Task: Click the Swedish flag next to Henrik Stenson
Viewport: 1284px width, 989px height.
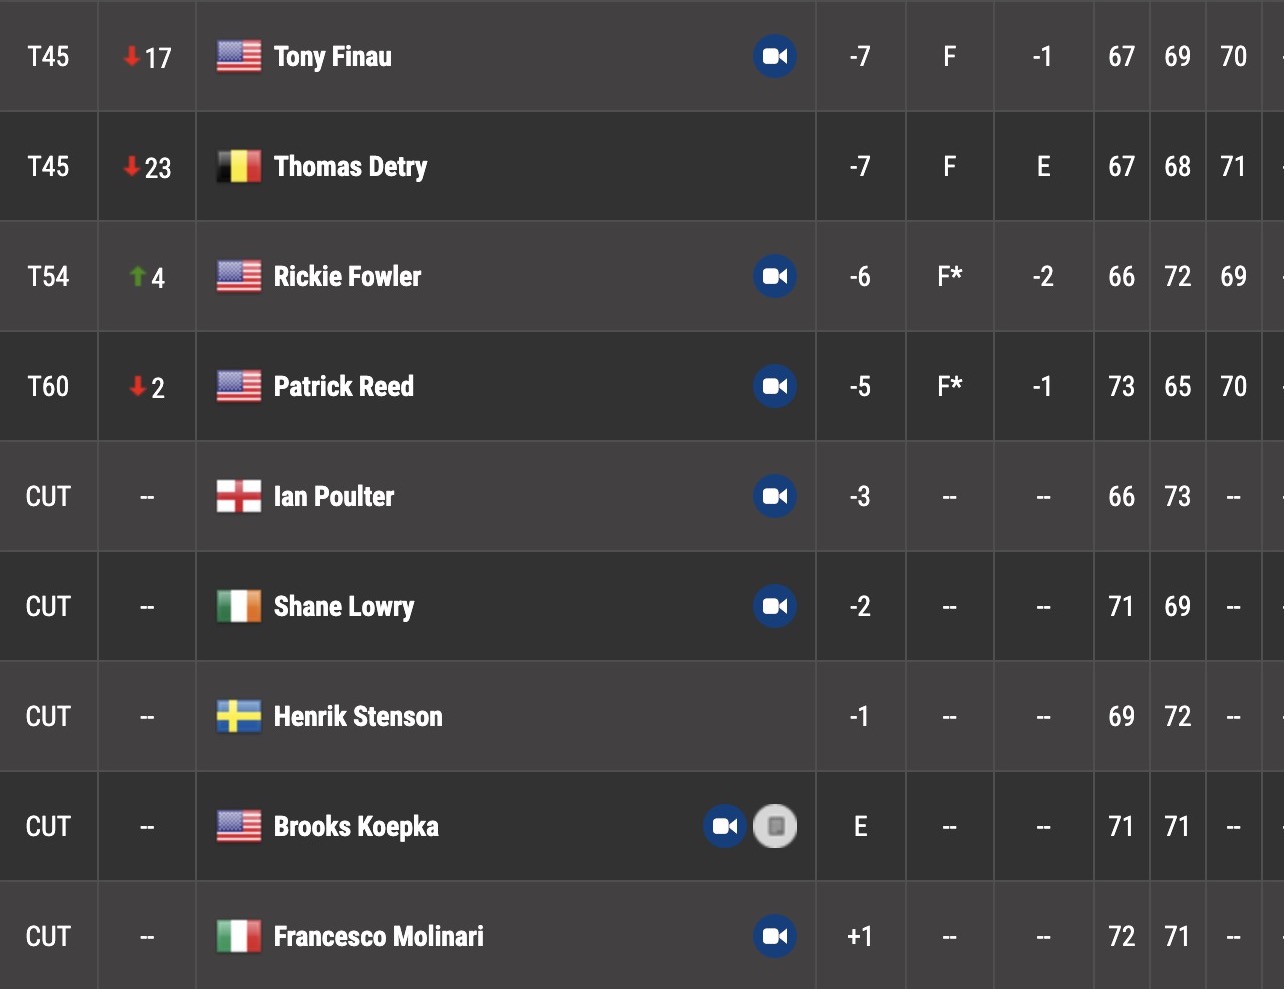Action: (x=239, y=716)
